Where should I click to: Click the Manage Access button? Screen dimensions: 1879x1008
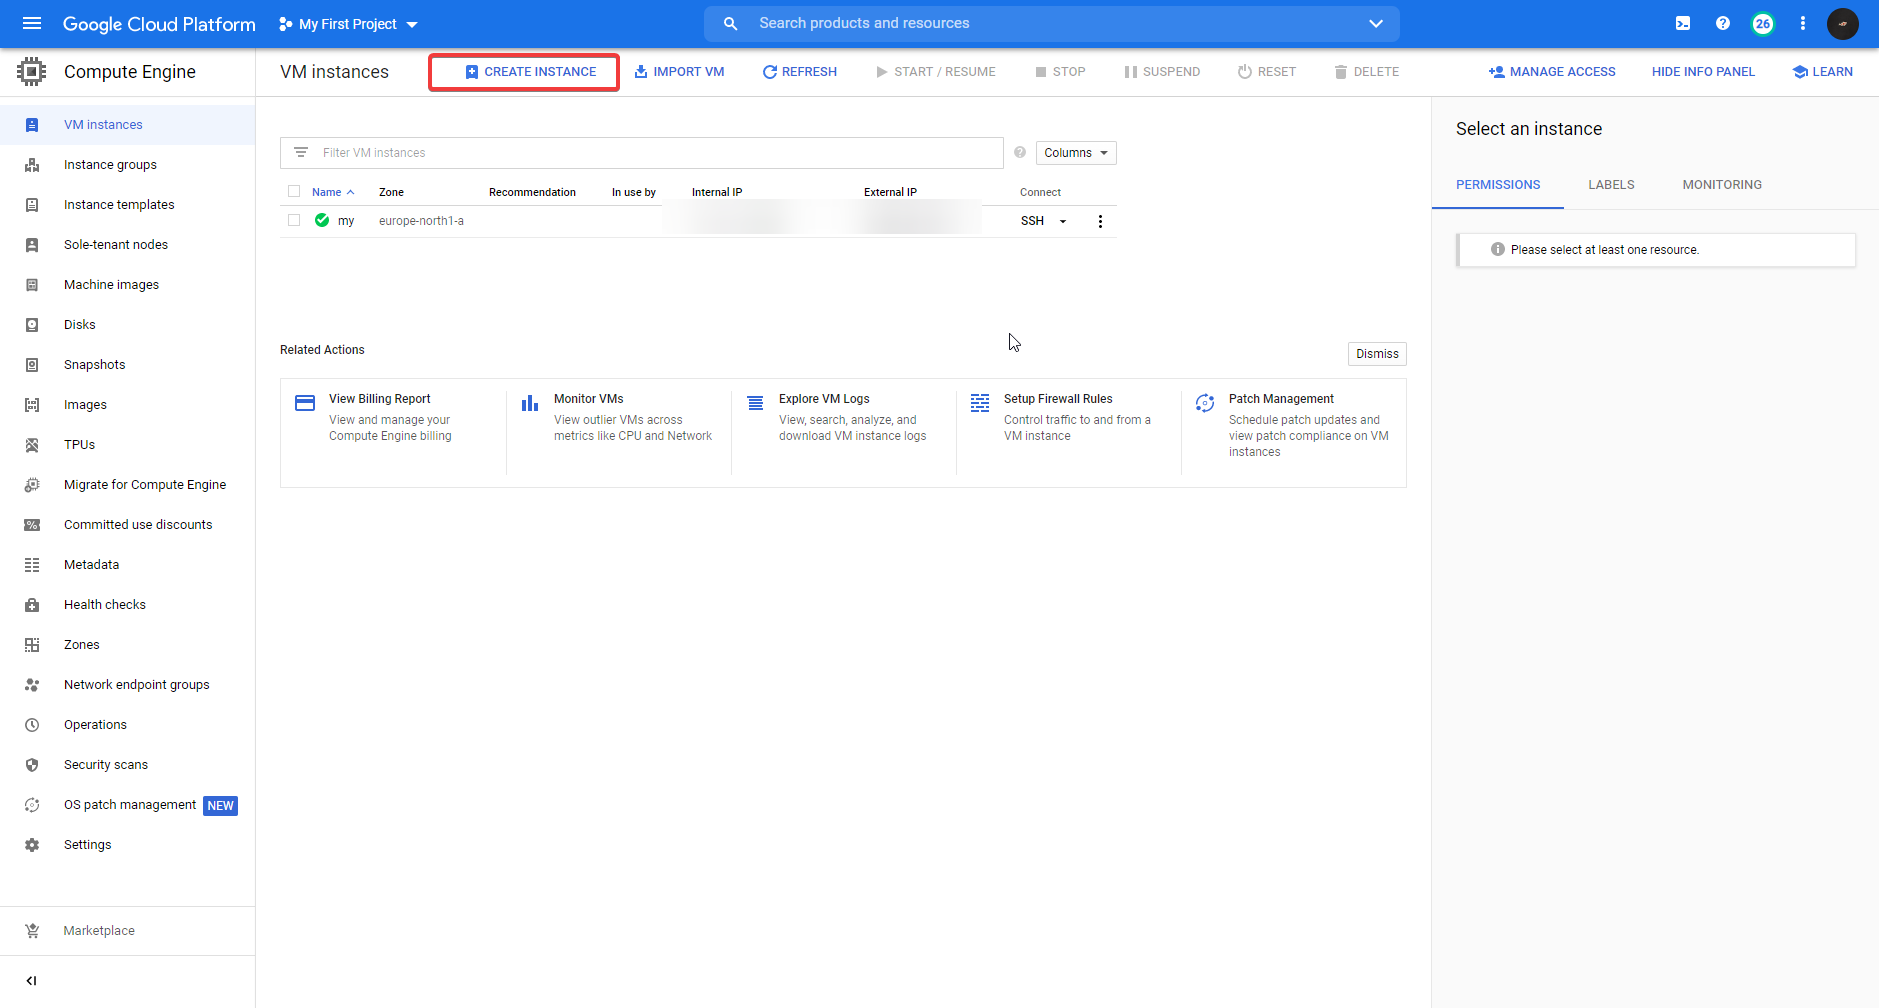[1552, 72]
